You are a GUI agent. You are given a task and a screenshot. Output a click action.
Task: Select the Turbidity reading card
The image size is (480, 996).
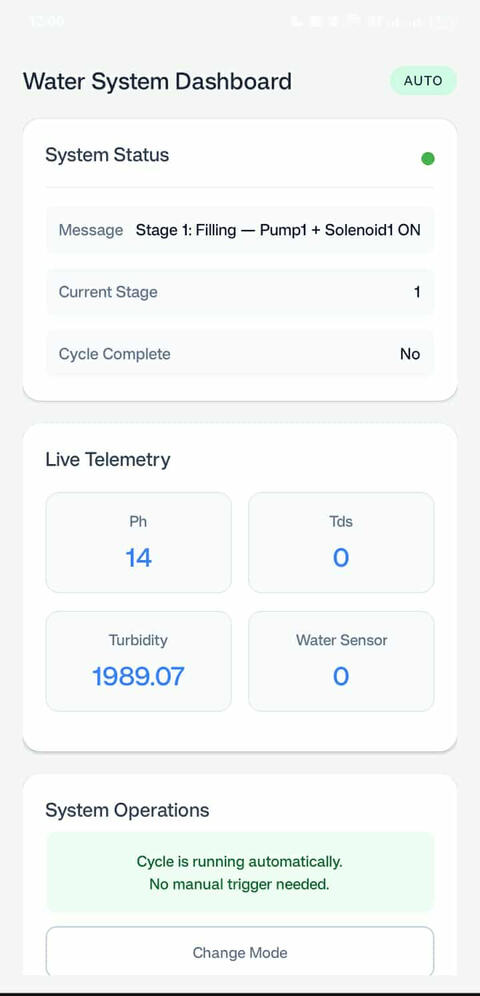pyautogui.click(x=138, y=661)
